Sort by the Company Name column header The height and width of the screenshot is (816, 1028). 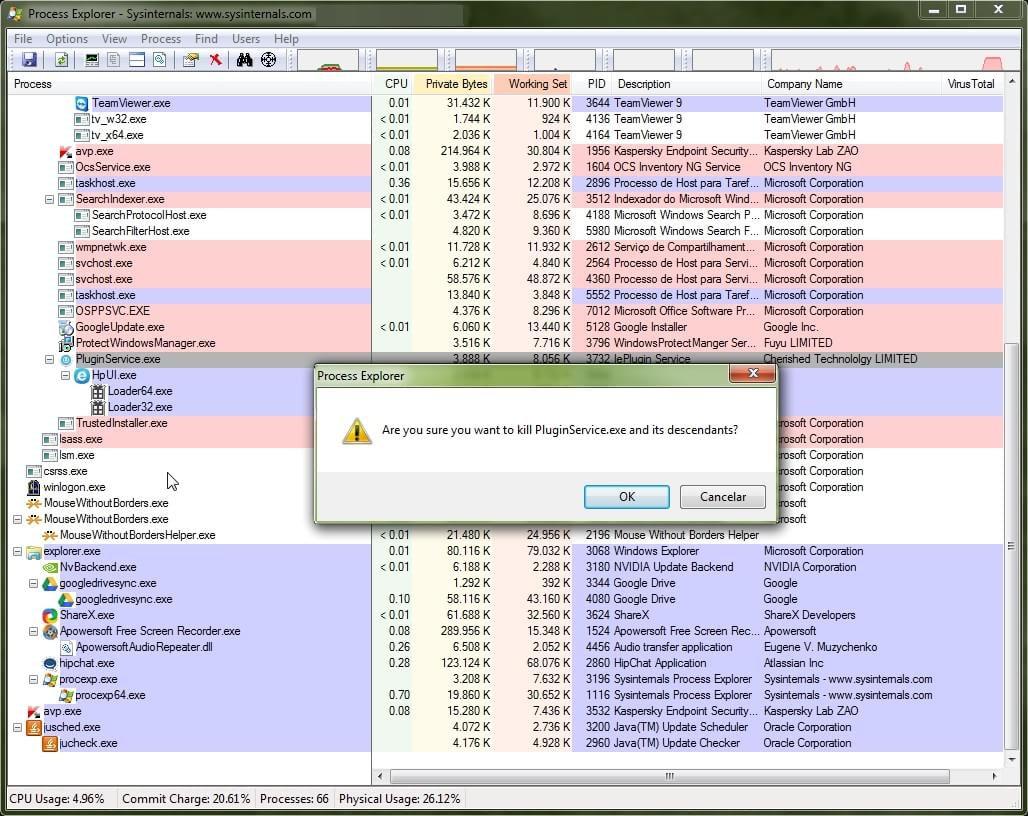[850, 84]
